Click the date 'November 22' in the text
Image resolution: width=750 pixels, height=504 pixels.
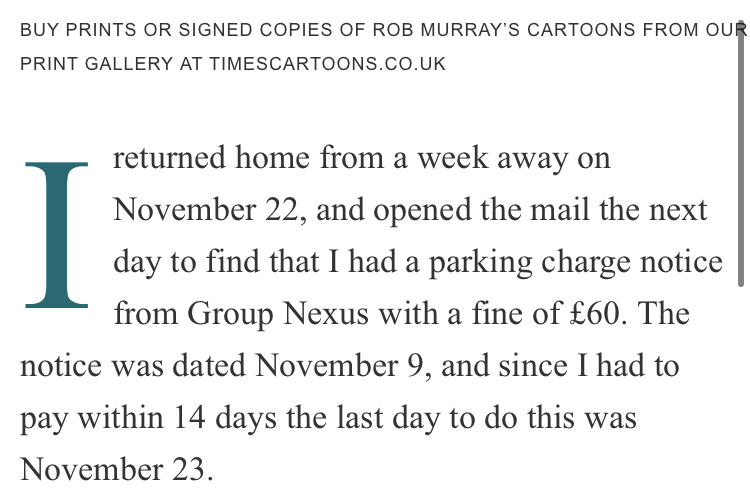pos(206,210)
